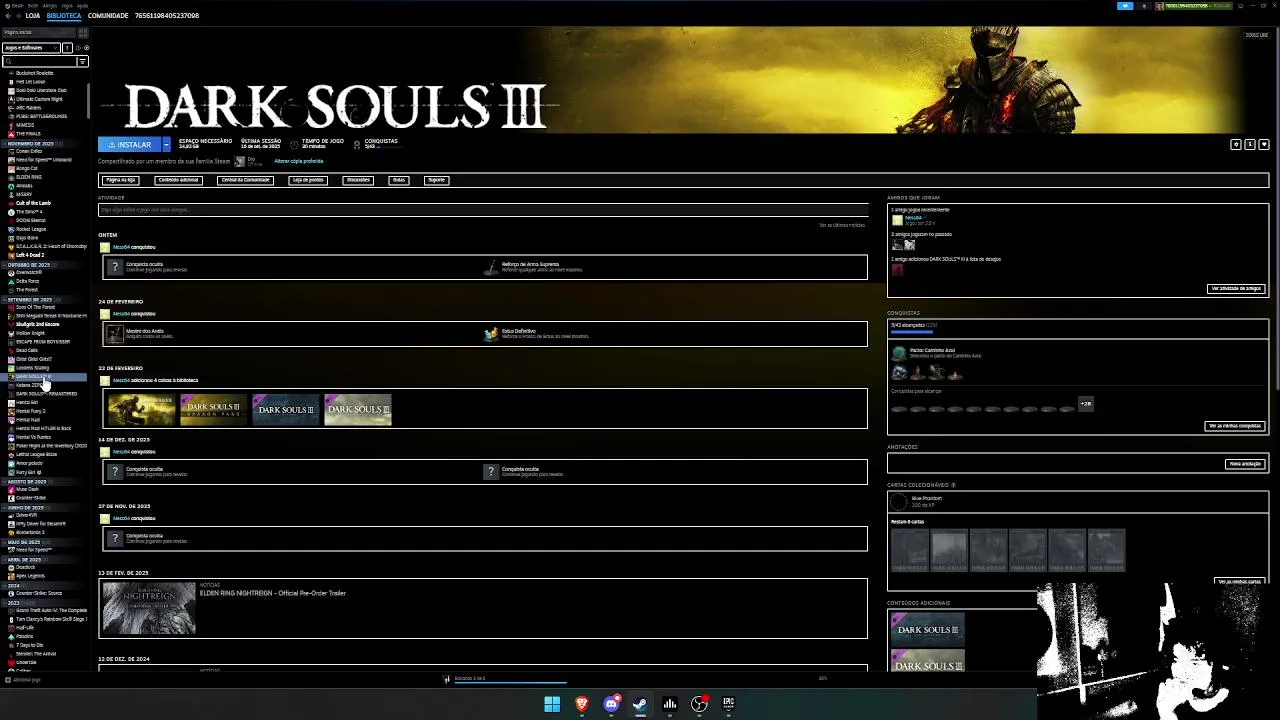Open OBS Studio from the taskbar

699,704
